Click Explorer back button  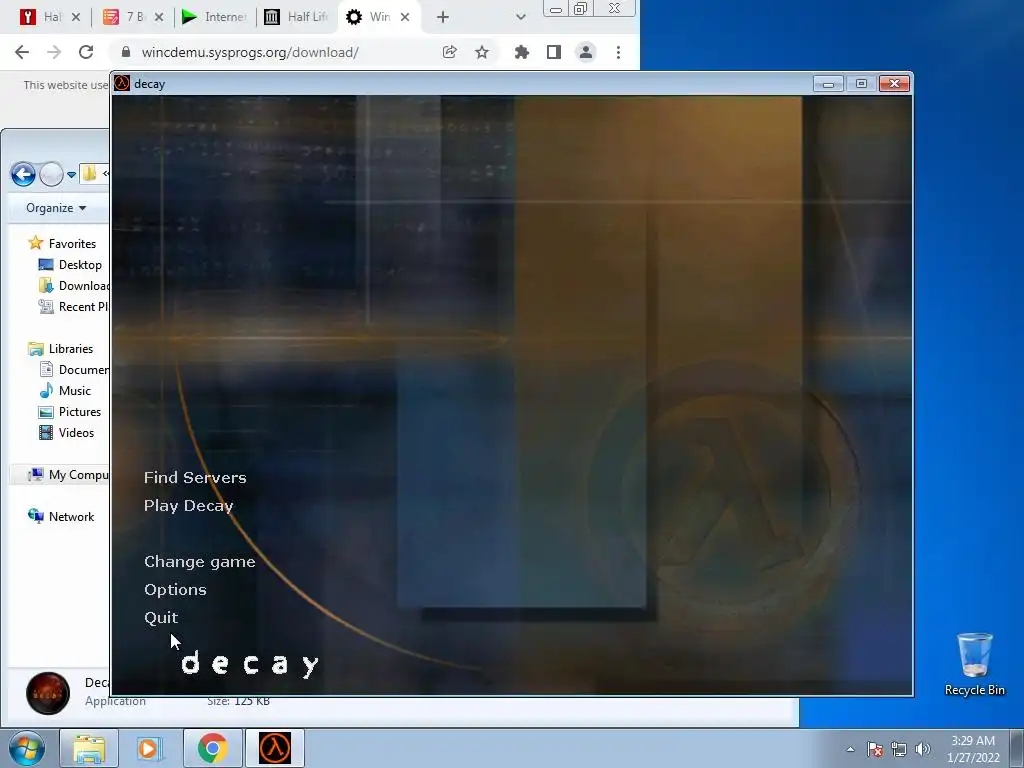[24, 174]
